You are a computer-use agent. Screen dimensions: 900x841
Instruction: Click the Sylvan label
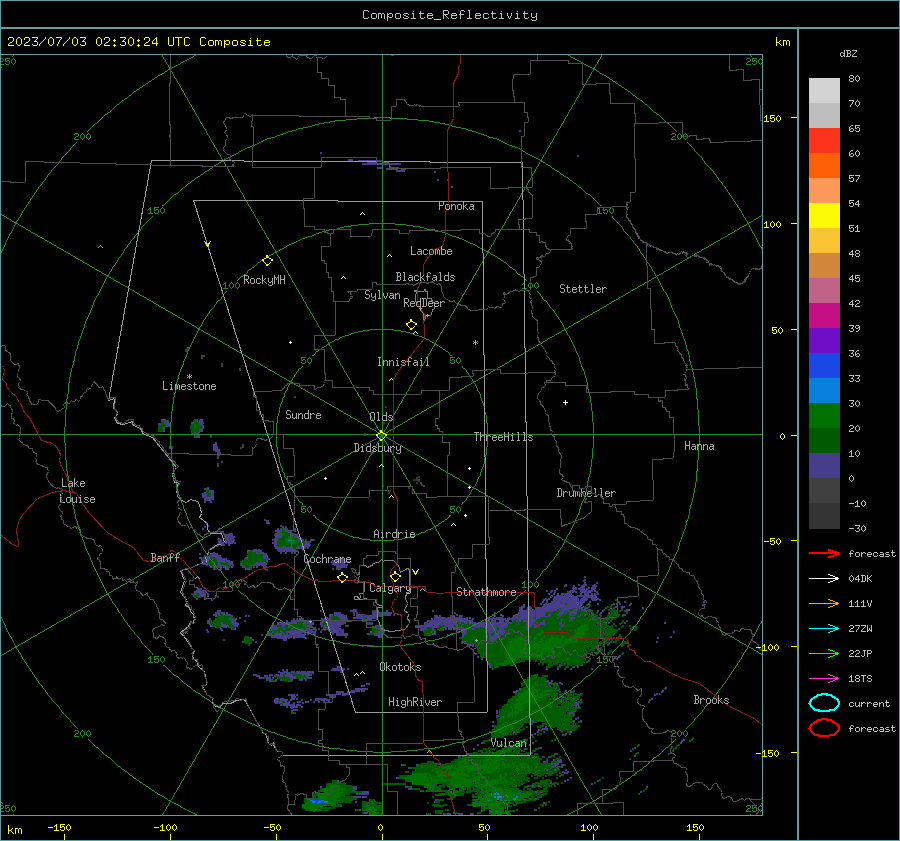click(382, 295)
